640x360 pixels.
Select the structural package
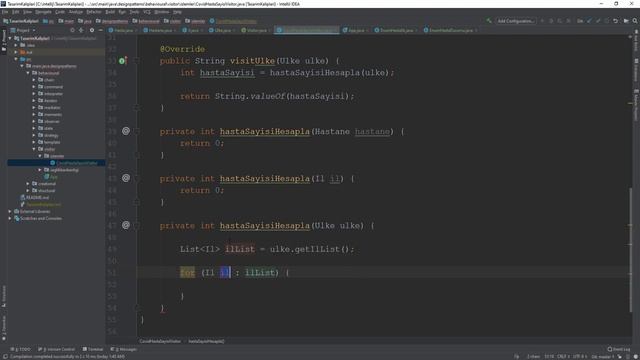click(47, 191)
